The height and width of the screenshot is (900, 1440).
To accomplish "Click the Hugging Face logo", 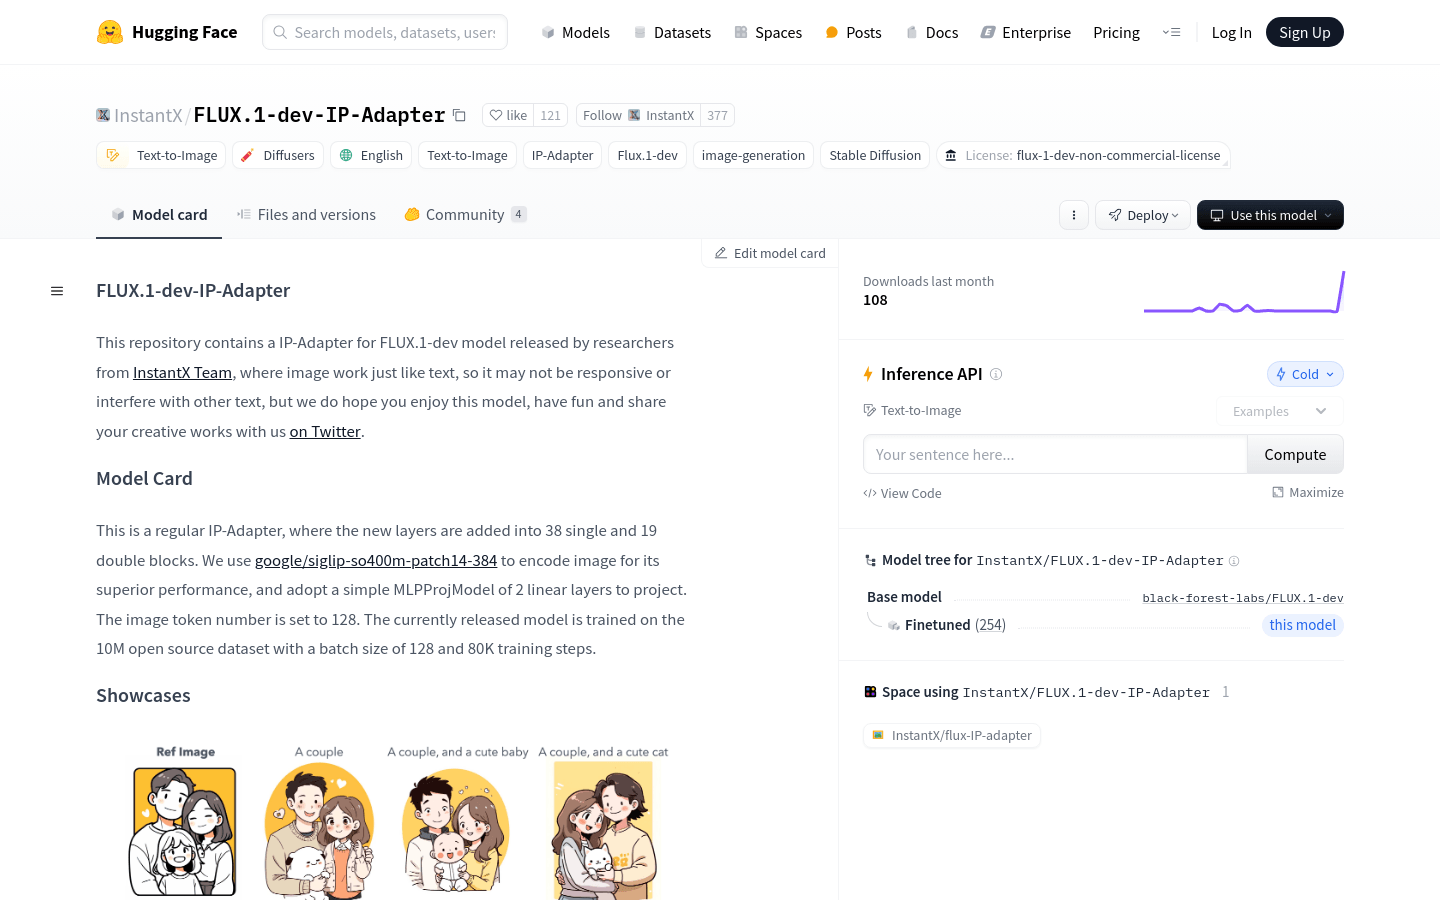I will click(167, 32).
